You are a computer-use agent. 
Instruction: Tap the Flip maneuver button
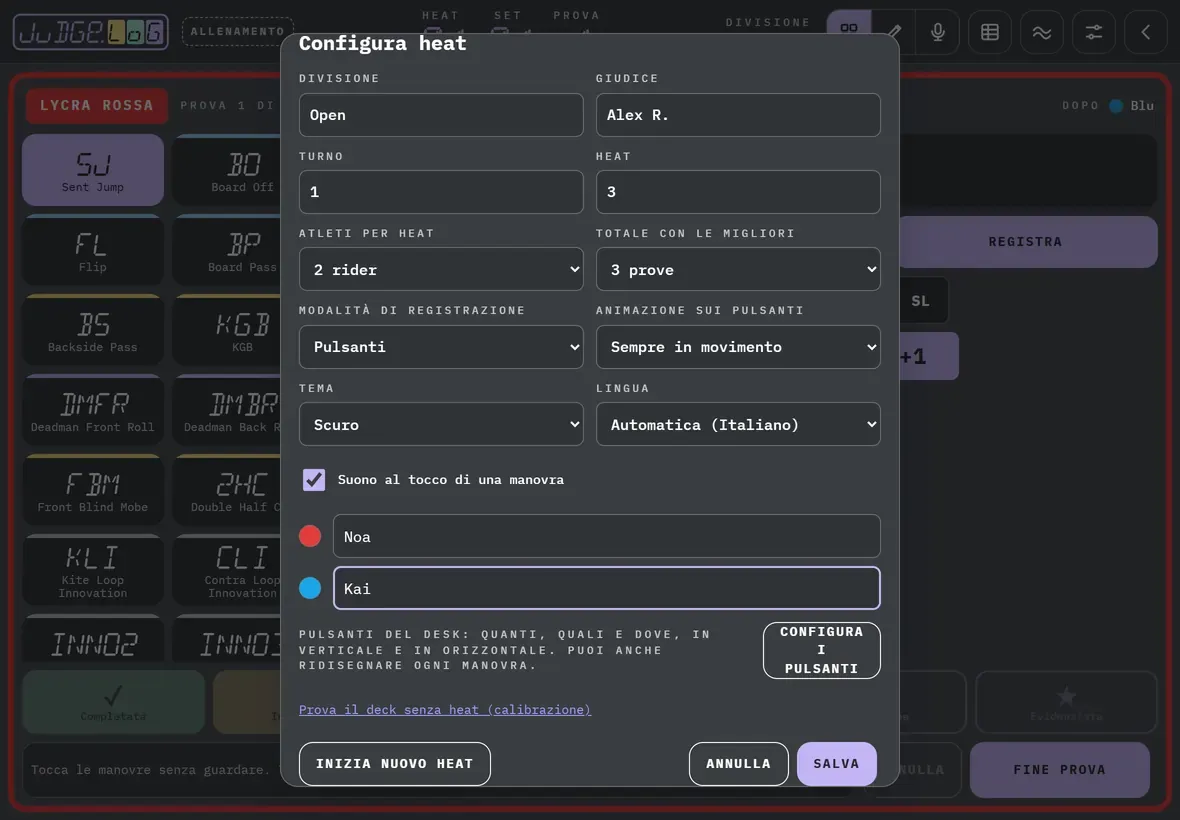point(93,251)
